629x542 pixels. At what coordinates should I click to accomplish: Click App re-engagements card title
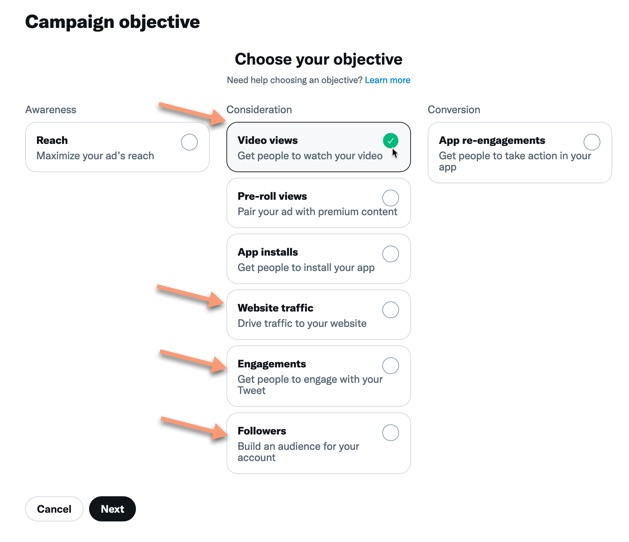coord(492,140)
